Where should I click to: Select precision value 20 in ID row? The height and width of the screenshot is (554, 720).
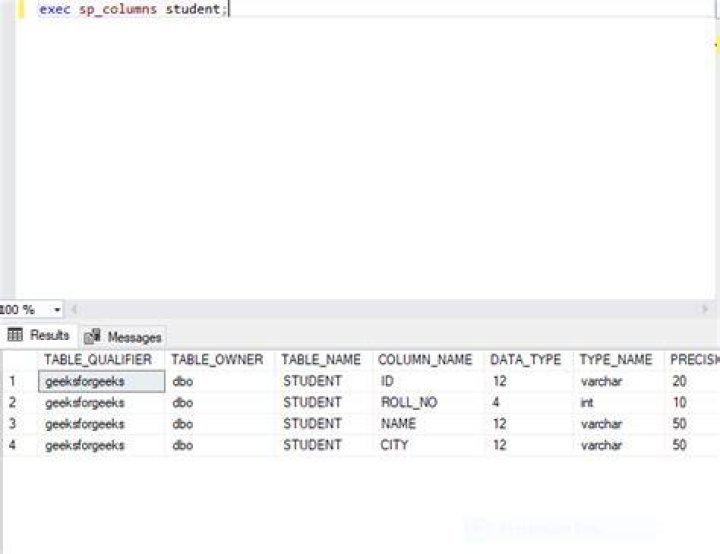click(x=692, y=381)
